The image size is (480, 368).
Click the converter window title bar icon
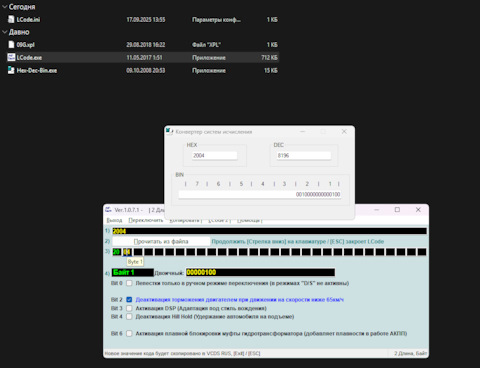tap(169, 131)
